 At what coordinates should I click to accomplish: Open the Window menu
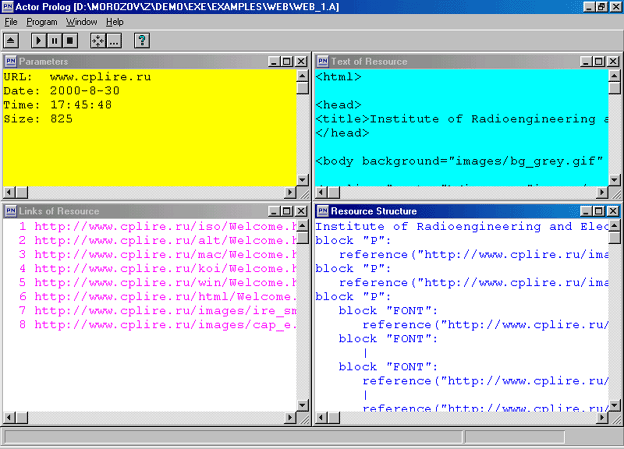[x=81, y=22]
